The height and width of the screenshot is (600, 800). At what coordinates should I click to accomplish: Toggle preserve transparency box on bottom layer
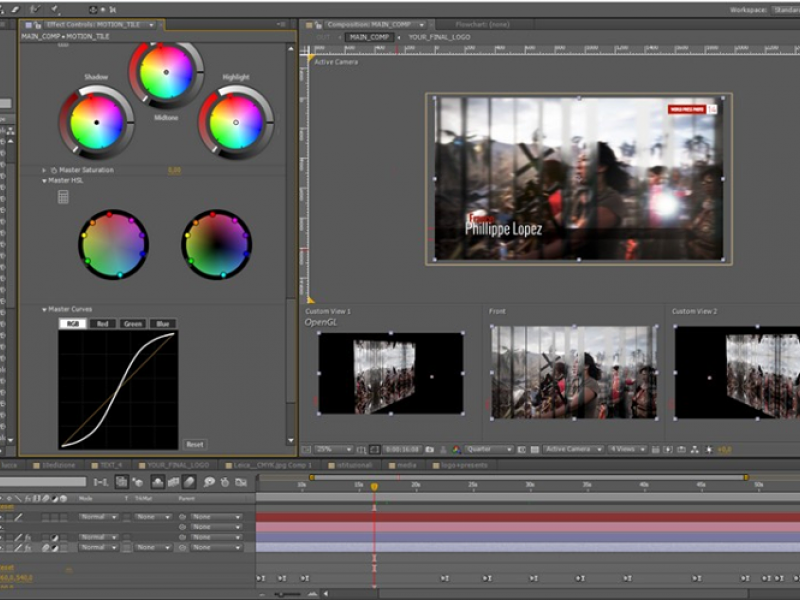click(x=127, y=547)
